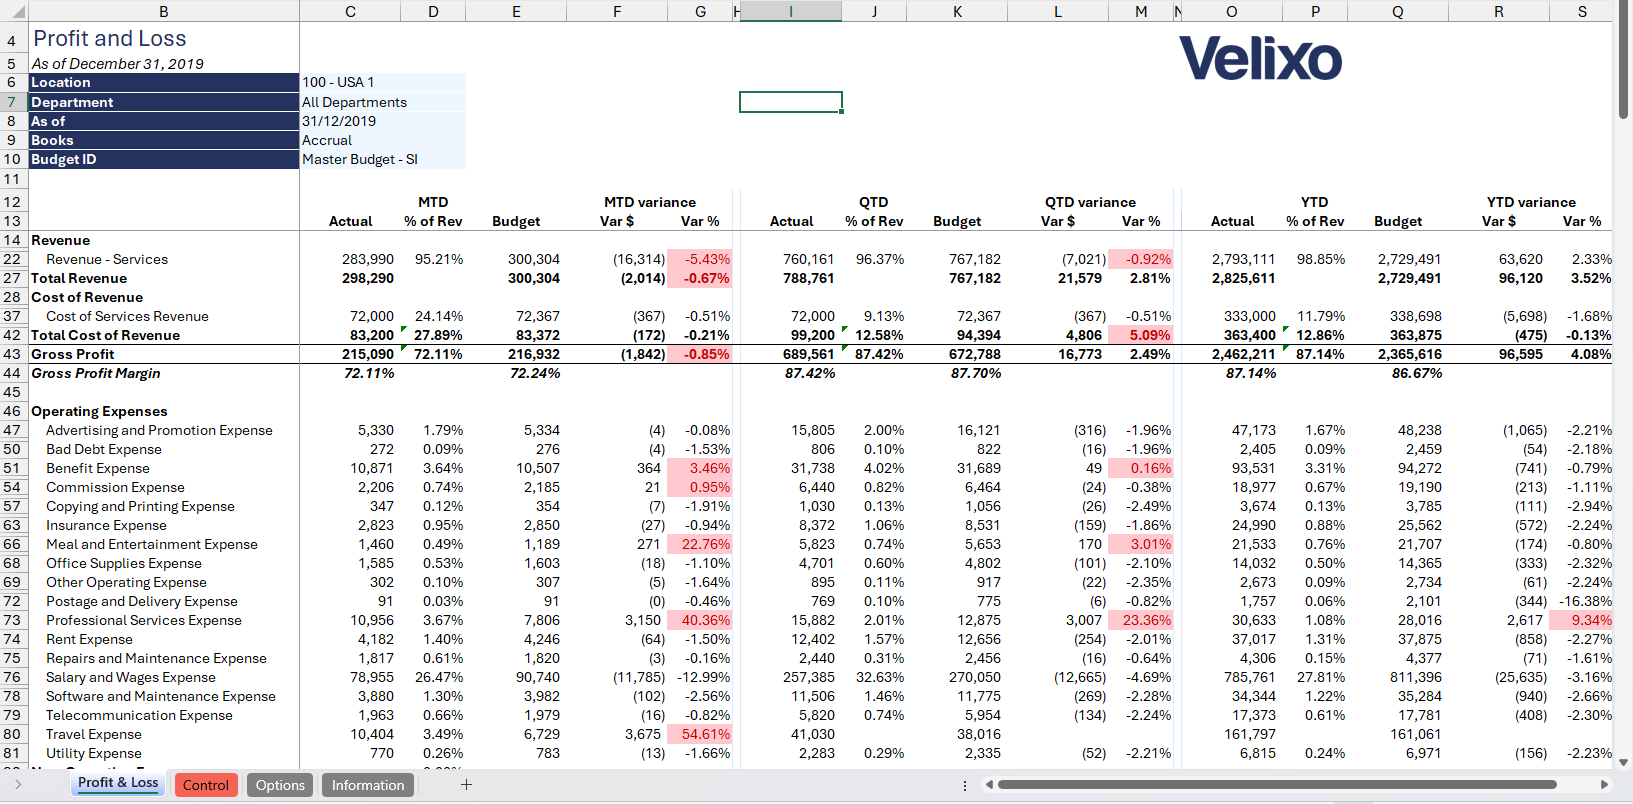Select the 'All Departments' value cell

click(x=382, y=102)
